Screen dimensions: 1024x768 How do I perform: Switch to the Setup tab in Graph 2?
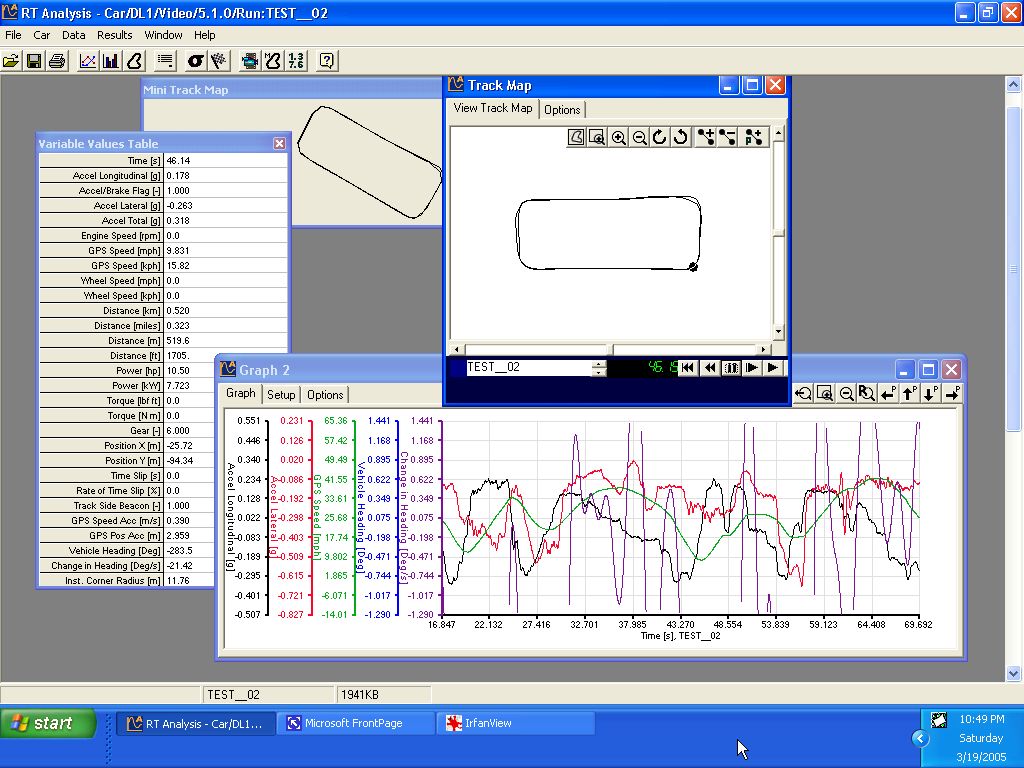[281, 395]
